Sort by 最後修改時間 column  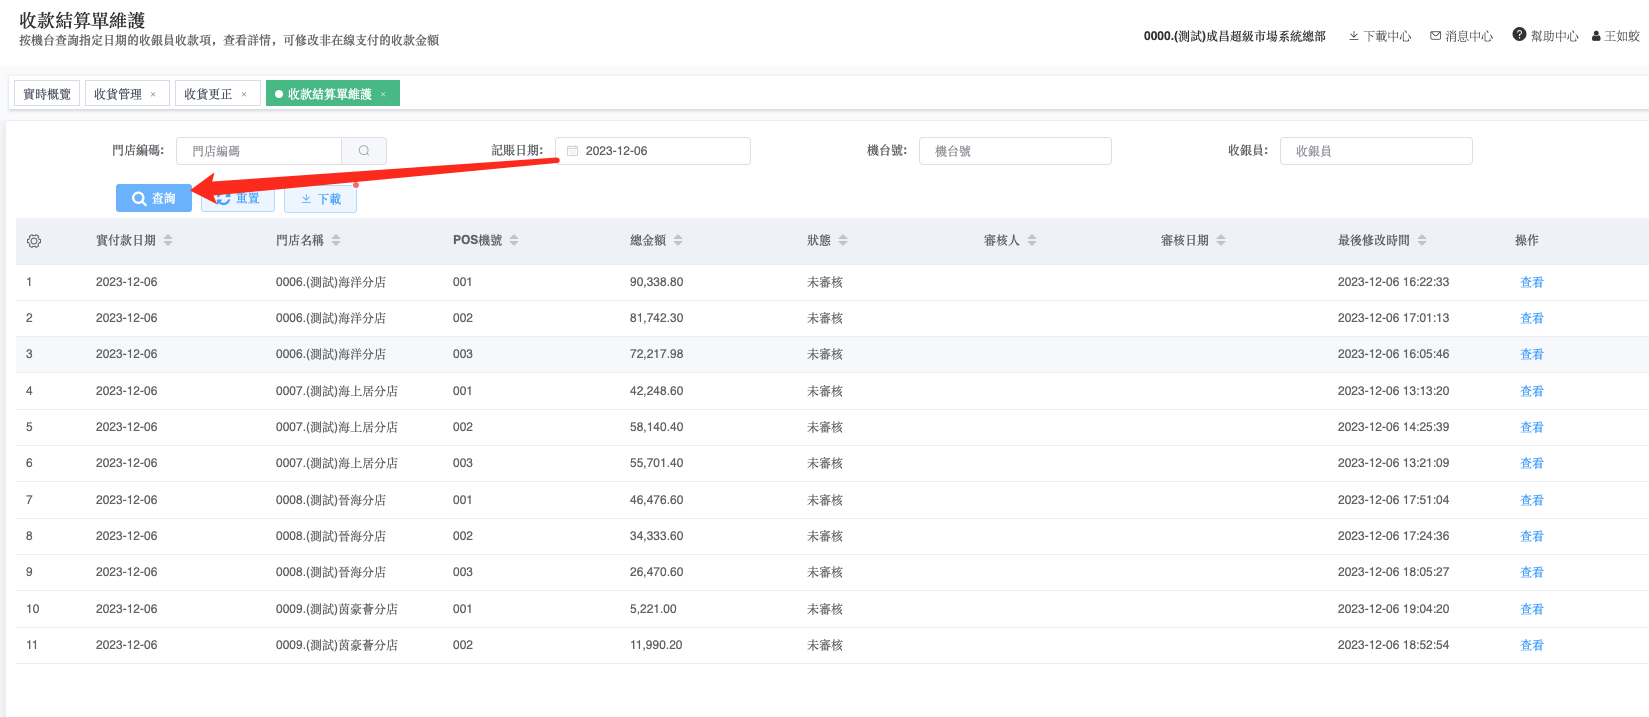(x=1422, y=240)
